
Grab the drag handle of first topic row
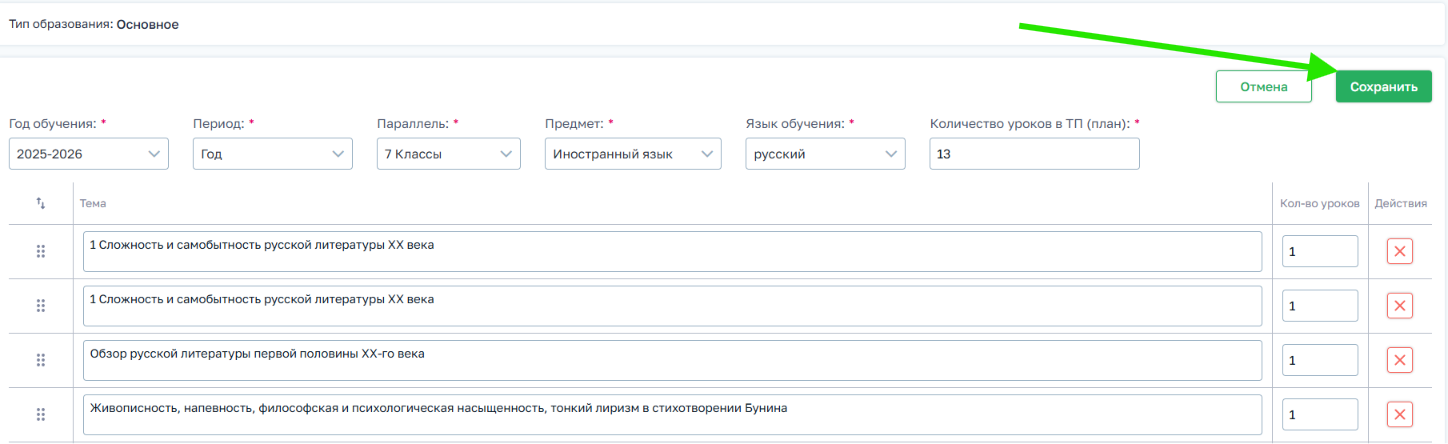click(41, 252)
